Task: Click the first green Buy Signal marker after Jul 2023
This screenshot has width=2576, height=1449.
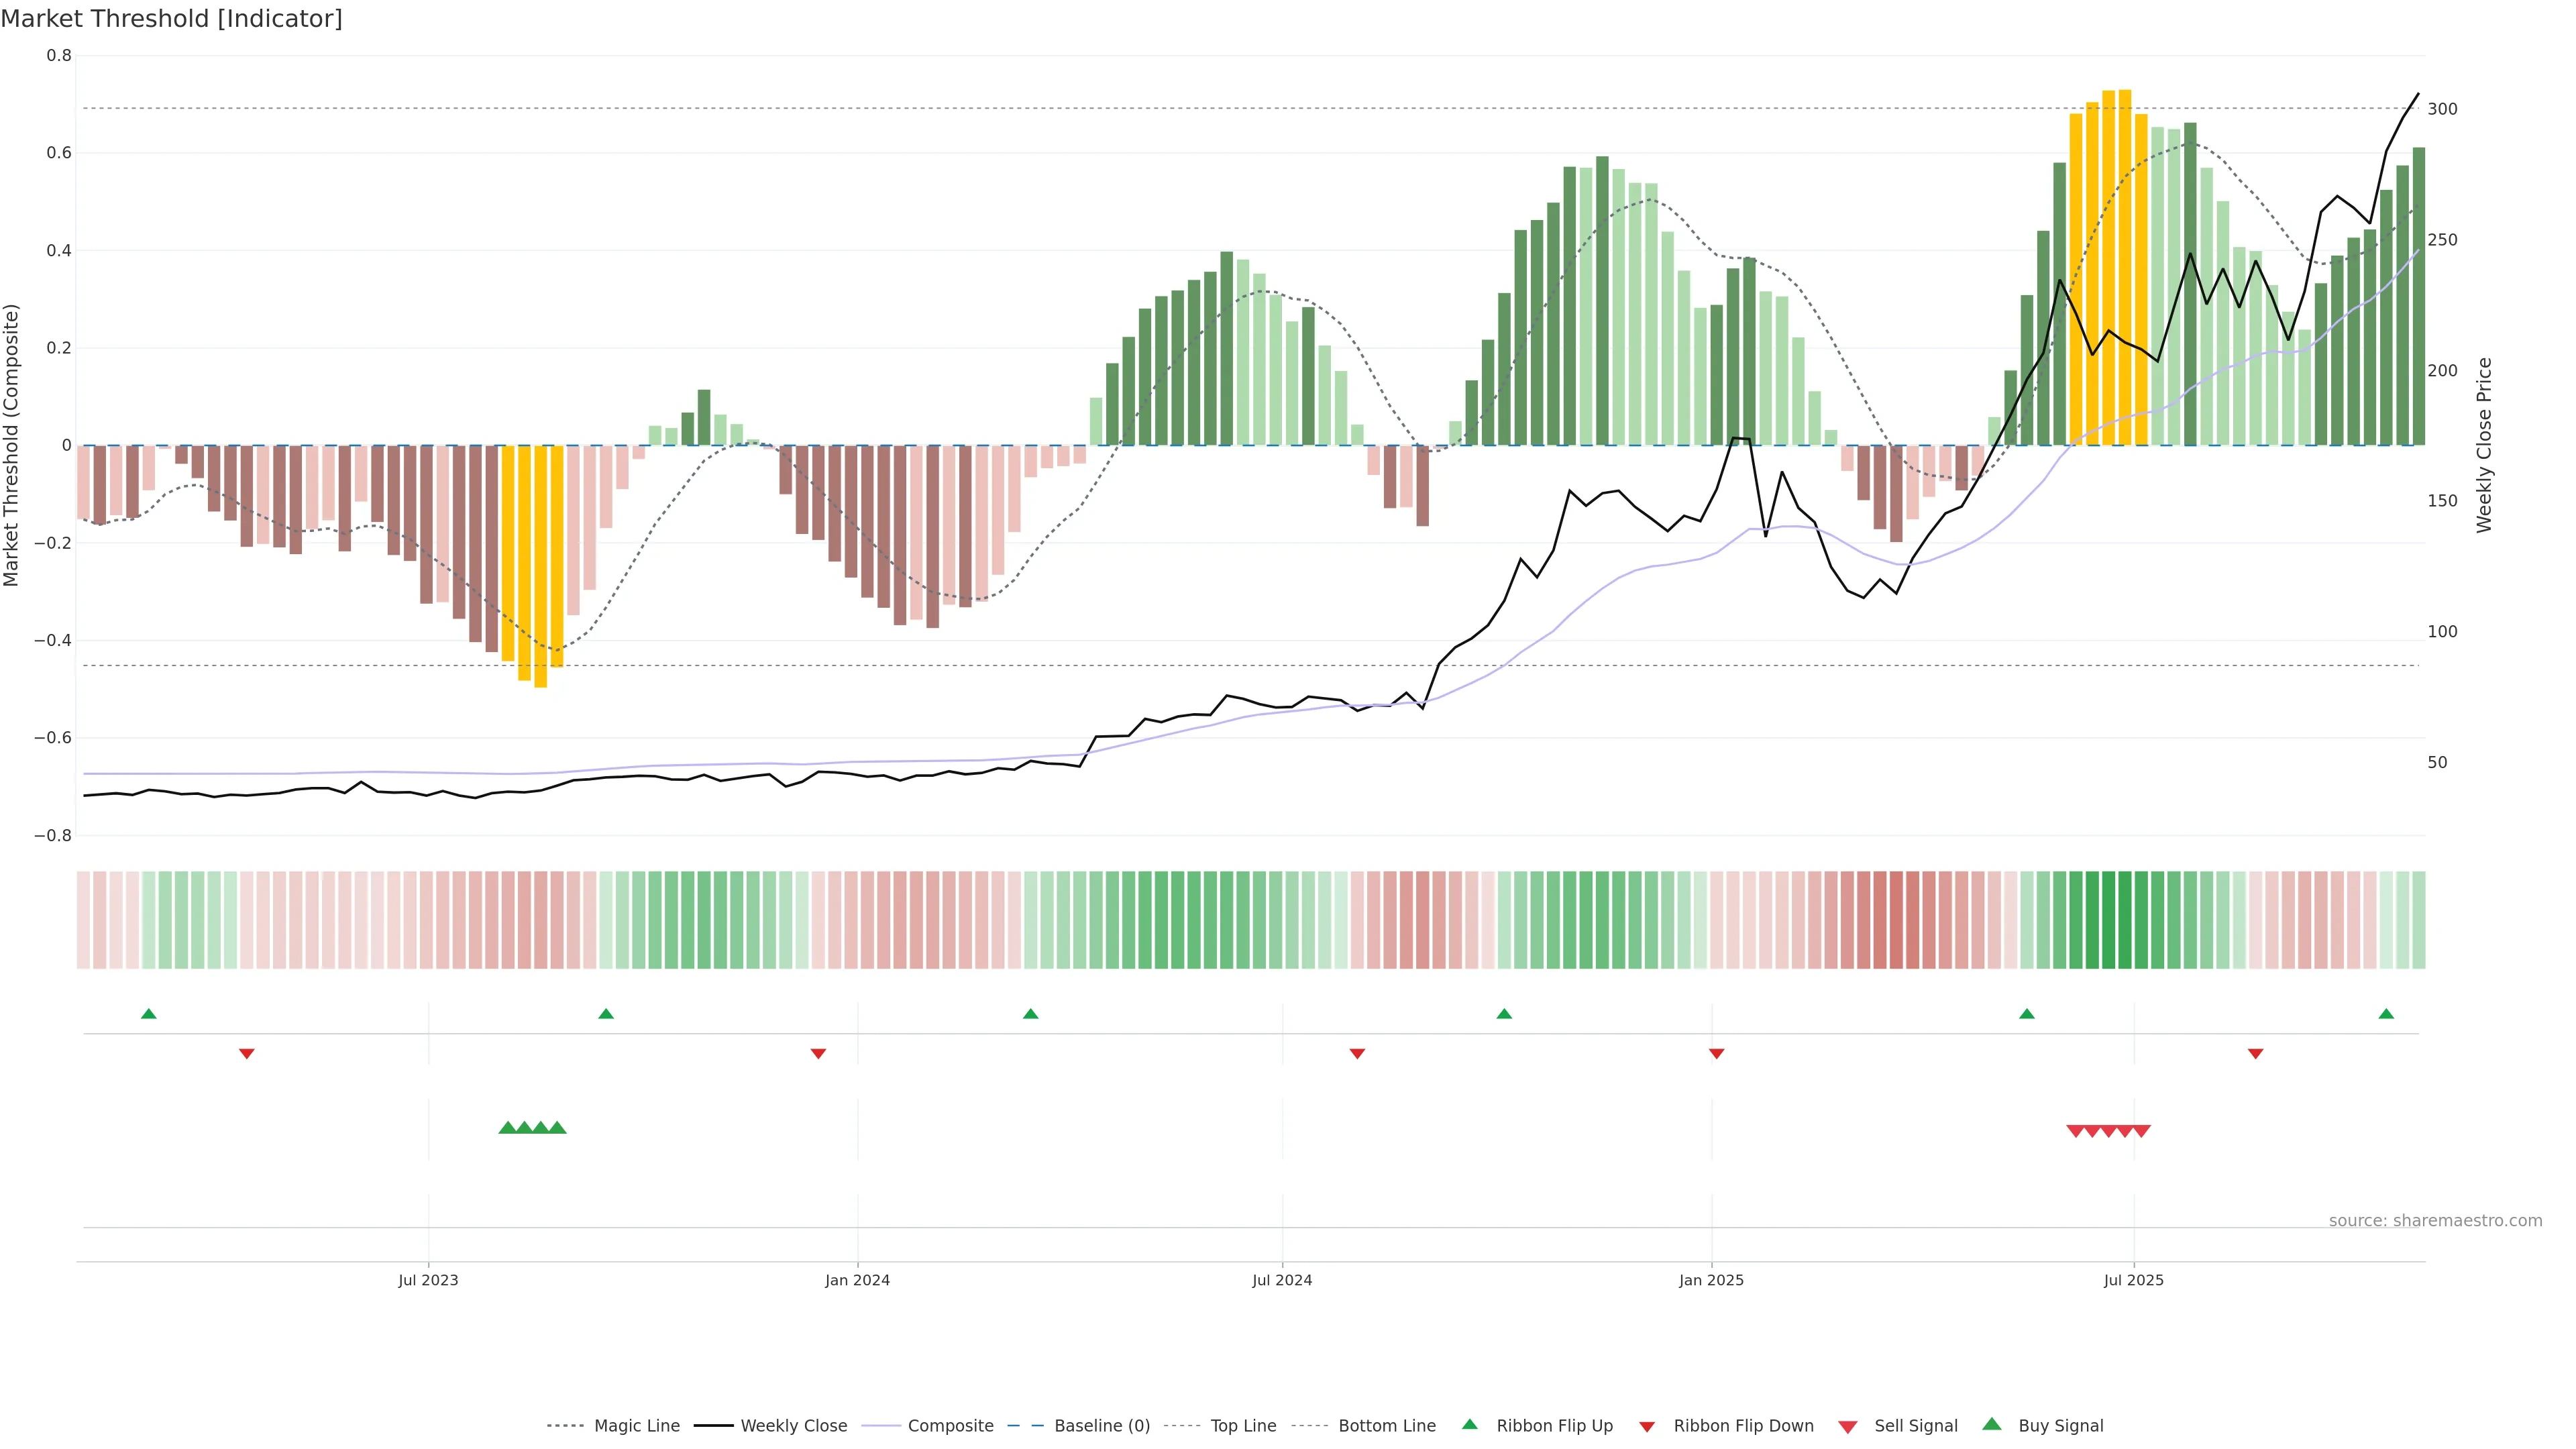Action: pyautogui.click(x=507, y=1128)
